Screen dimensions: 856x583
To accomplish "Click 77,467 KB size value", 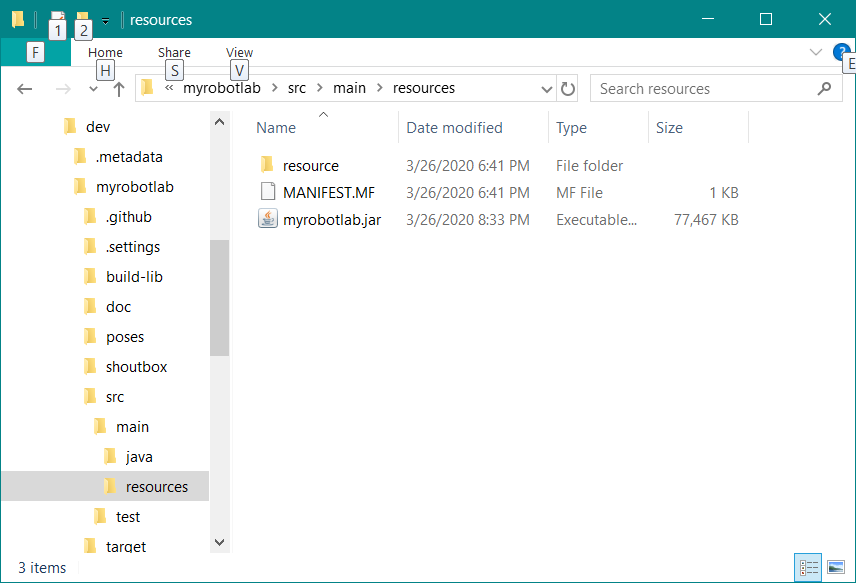I will (x=706, y=219).
